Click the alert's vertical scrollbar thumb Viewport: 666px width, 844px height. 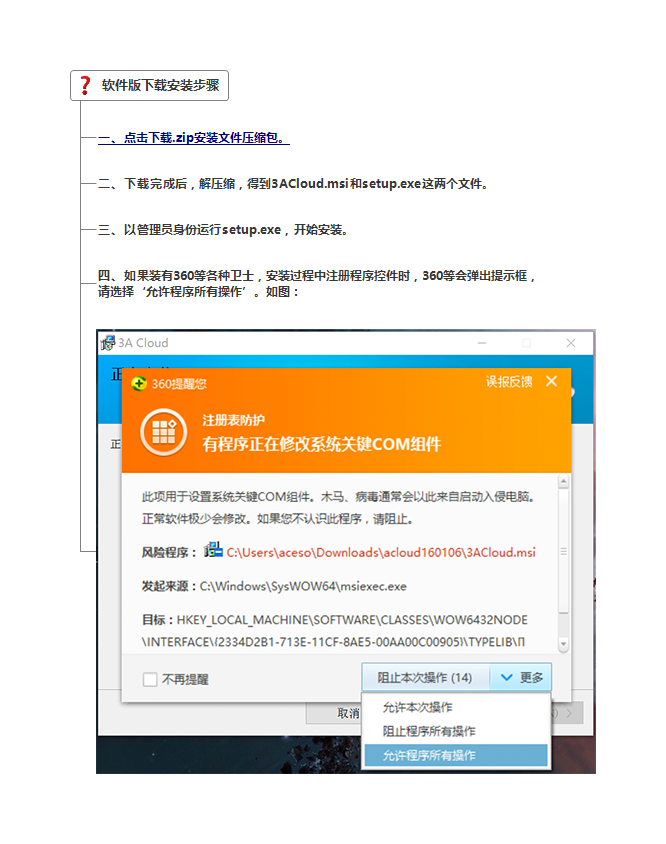coord(563,551)
